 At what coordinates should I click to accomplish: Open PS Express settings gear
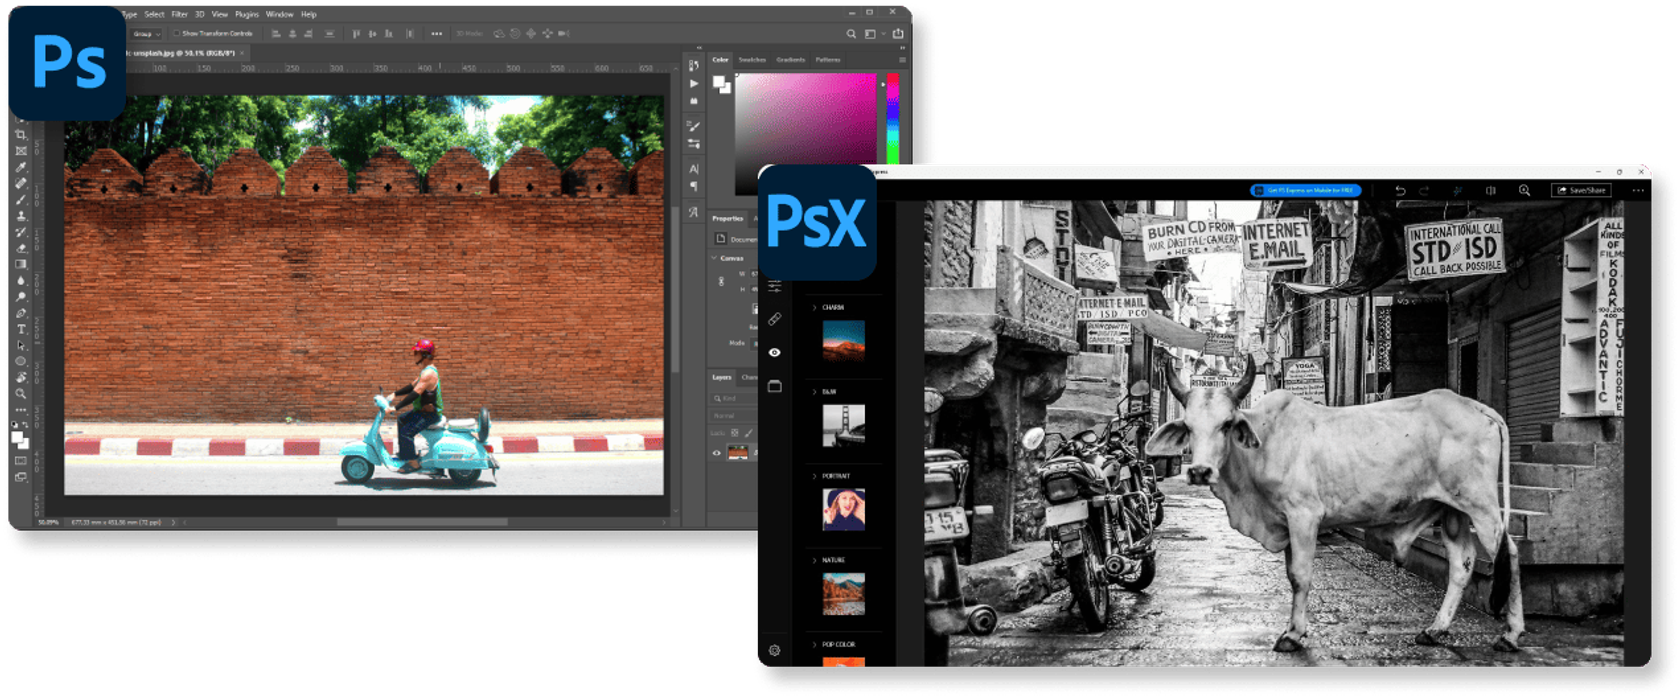(775, 650)
